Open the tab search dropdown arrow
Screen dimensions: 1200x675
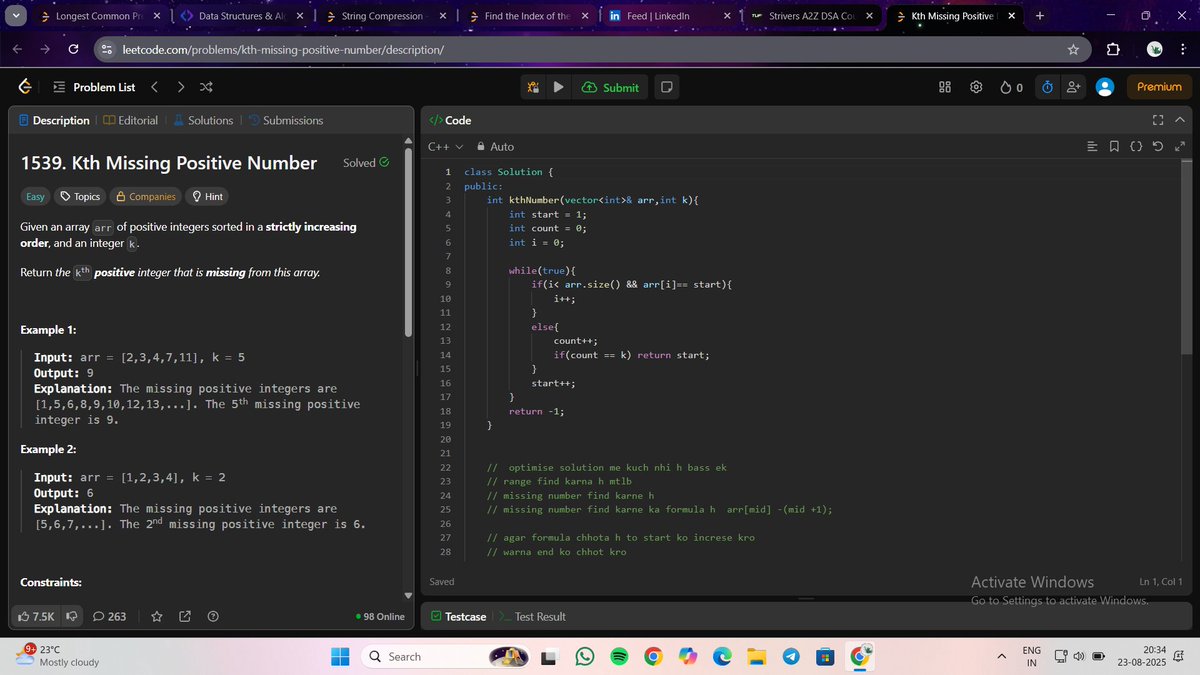15,16
